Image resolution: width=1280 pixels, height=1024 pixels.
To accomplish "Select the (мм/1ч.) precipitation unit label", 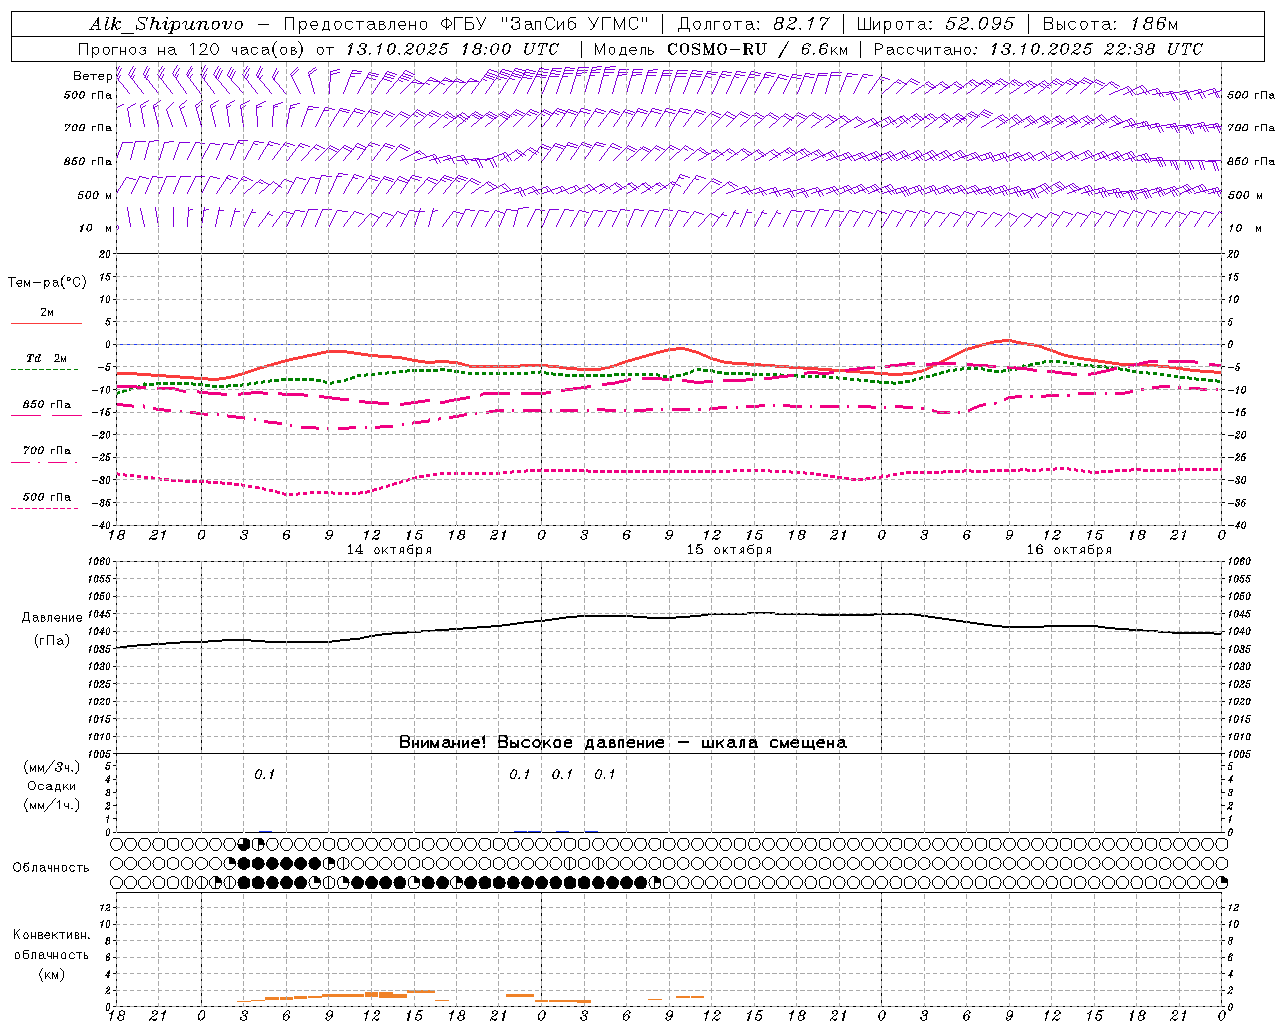I will (x=52, y=805).
